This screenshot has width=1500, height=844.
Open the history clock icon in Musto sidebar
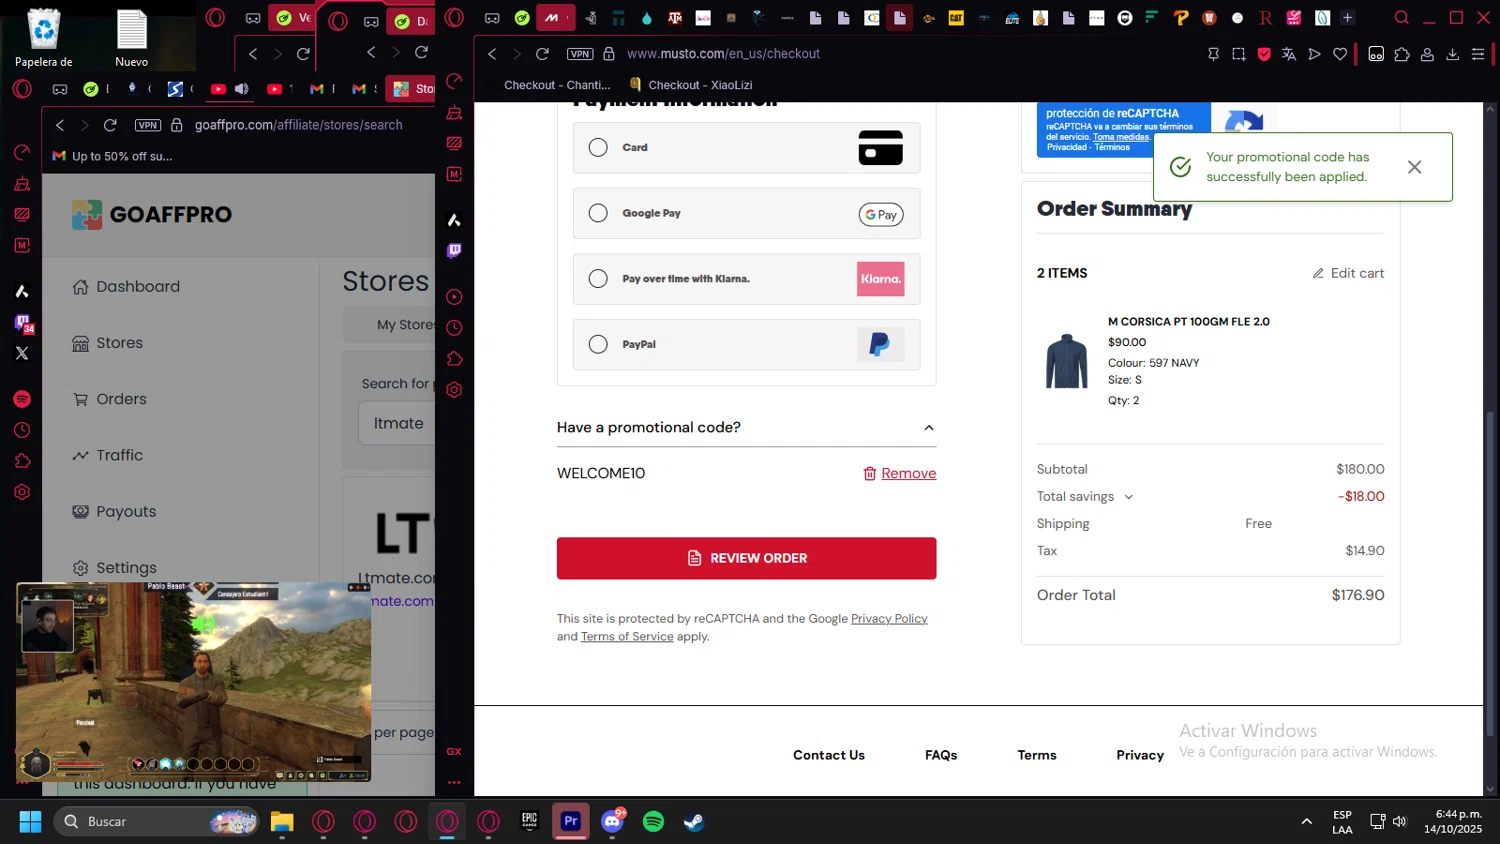[454, 328]
